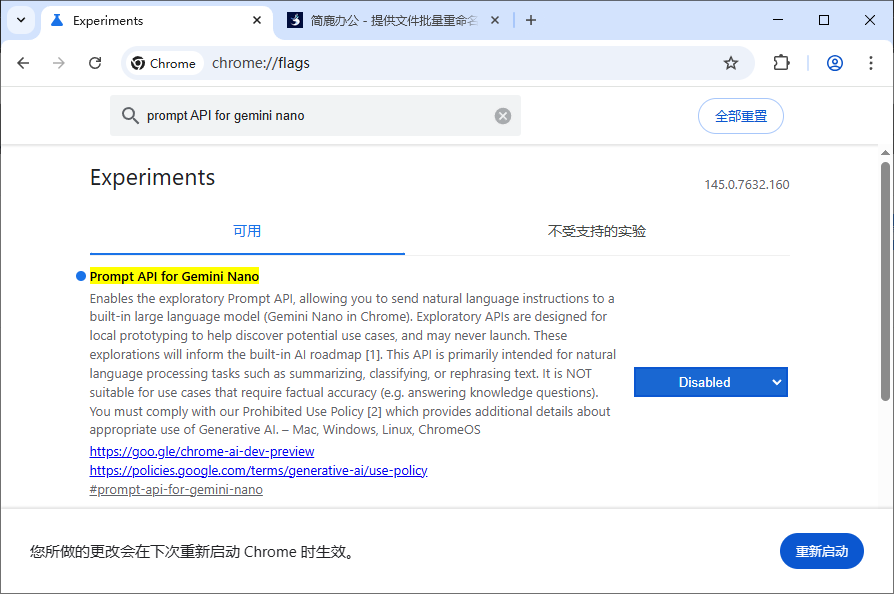Image resolution: width=894 pixels, height=594 pixels.
Task: Click the Chrome logo badge in the address bar
Action: pos(164,62)
